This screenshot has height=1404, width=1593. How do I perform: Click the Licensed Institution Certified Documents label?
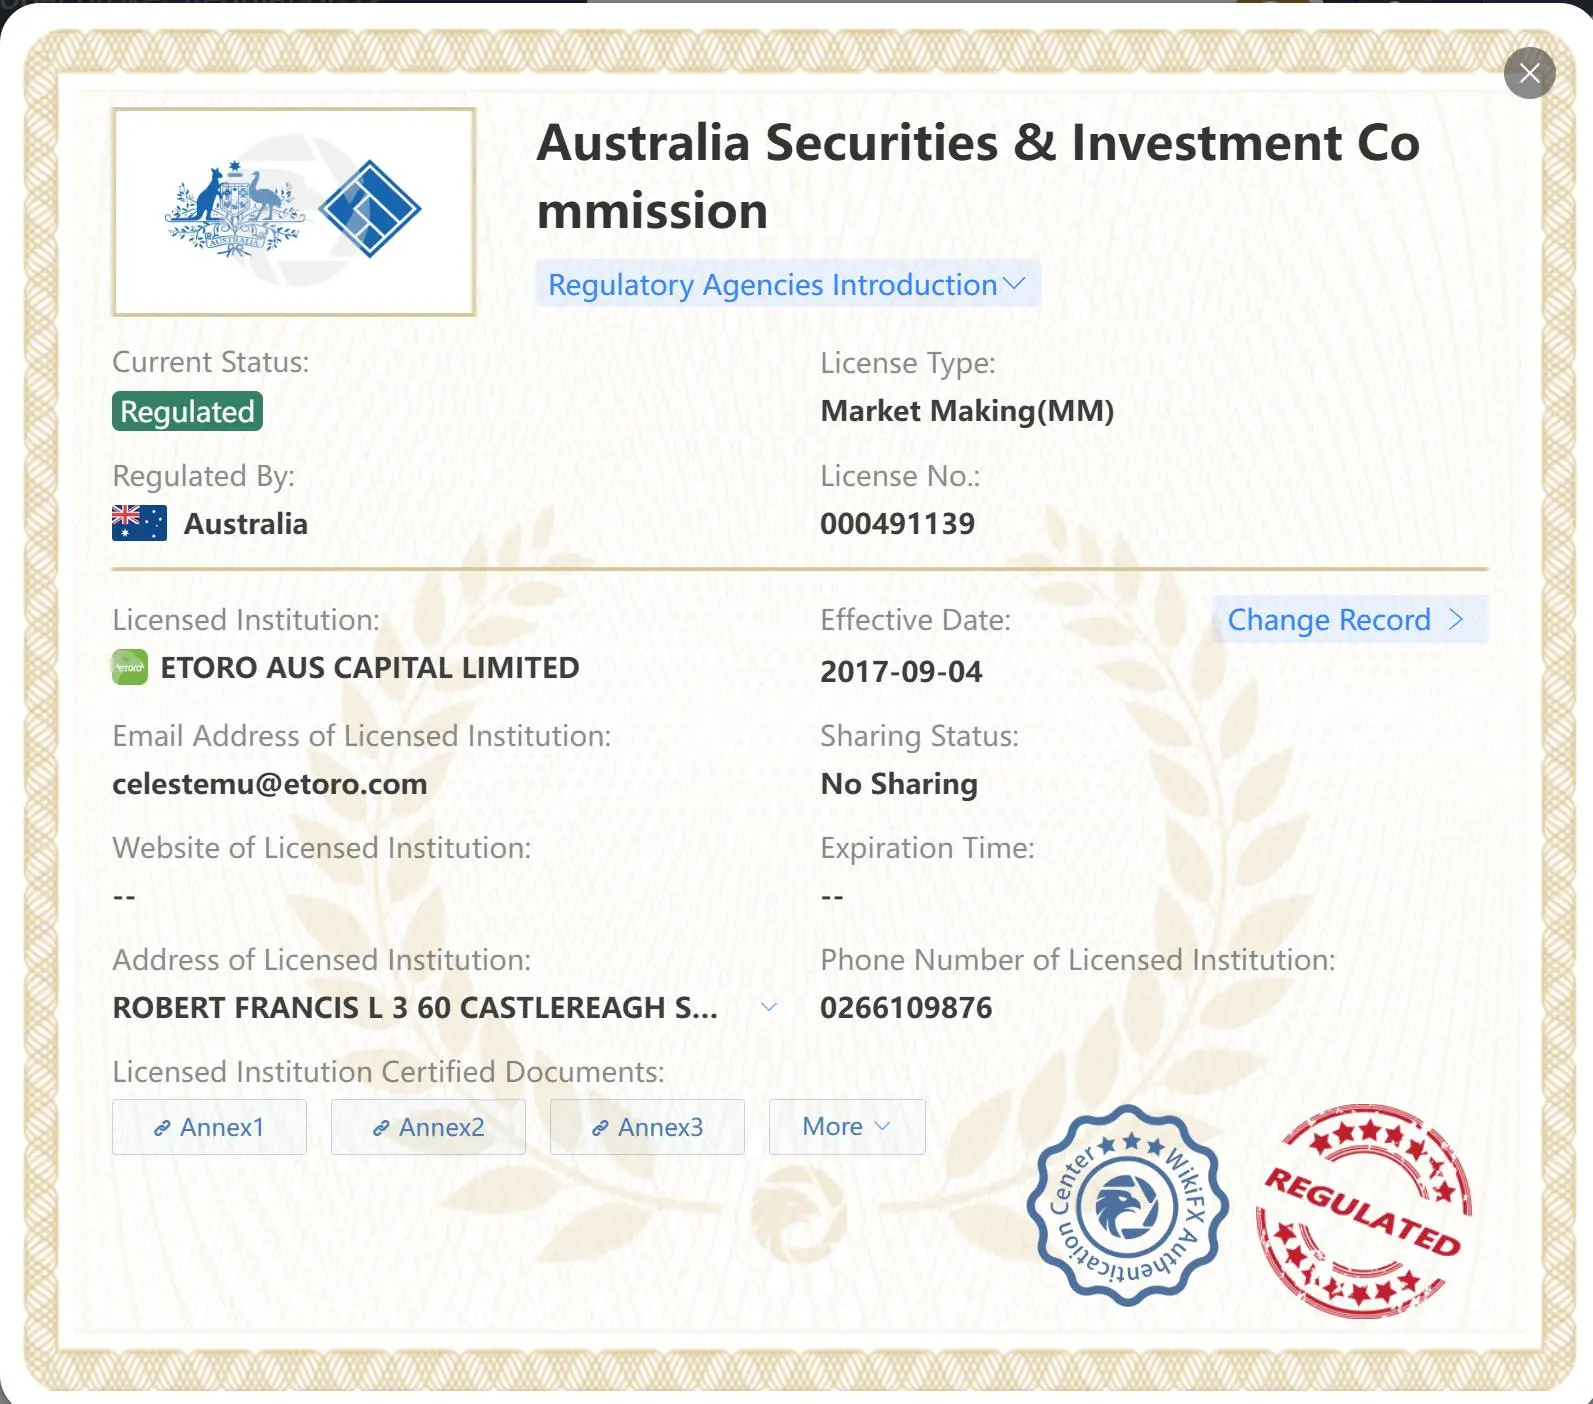(389, 1072)
